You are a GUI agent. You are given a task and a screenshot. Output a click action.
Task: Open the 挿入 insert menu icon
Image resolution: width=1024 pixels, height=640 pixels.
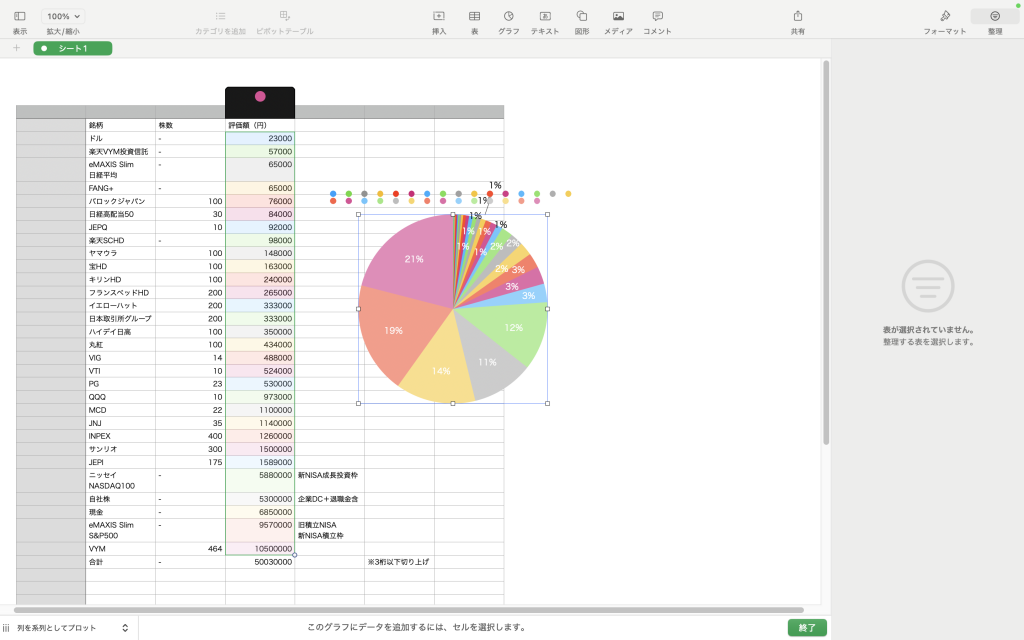click(438, 16)
